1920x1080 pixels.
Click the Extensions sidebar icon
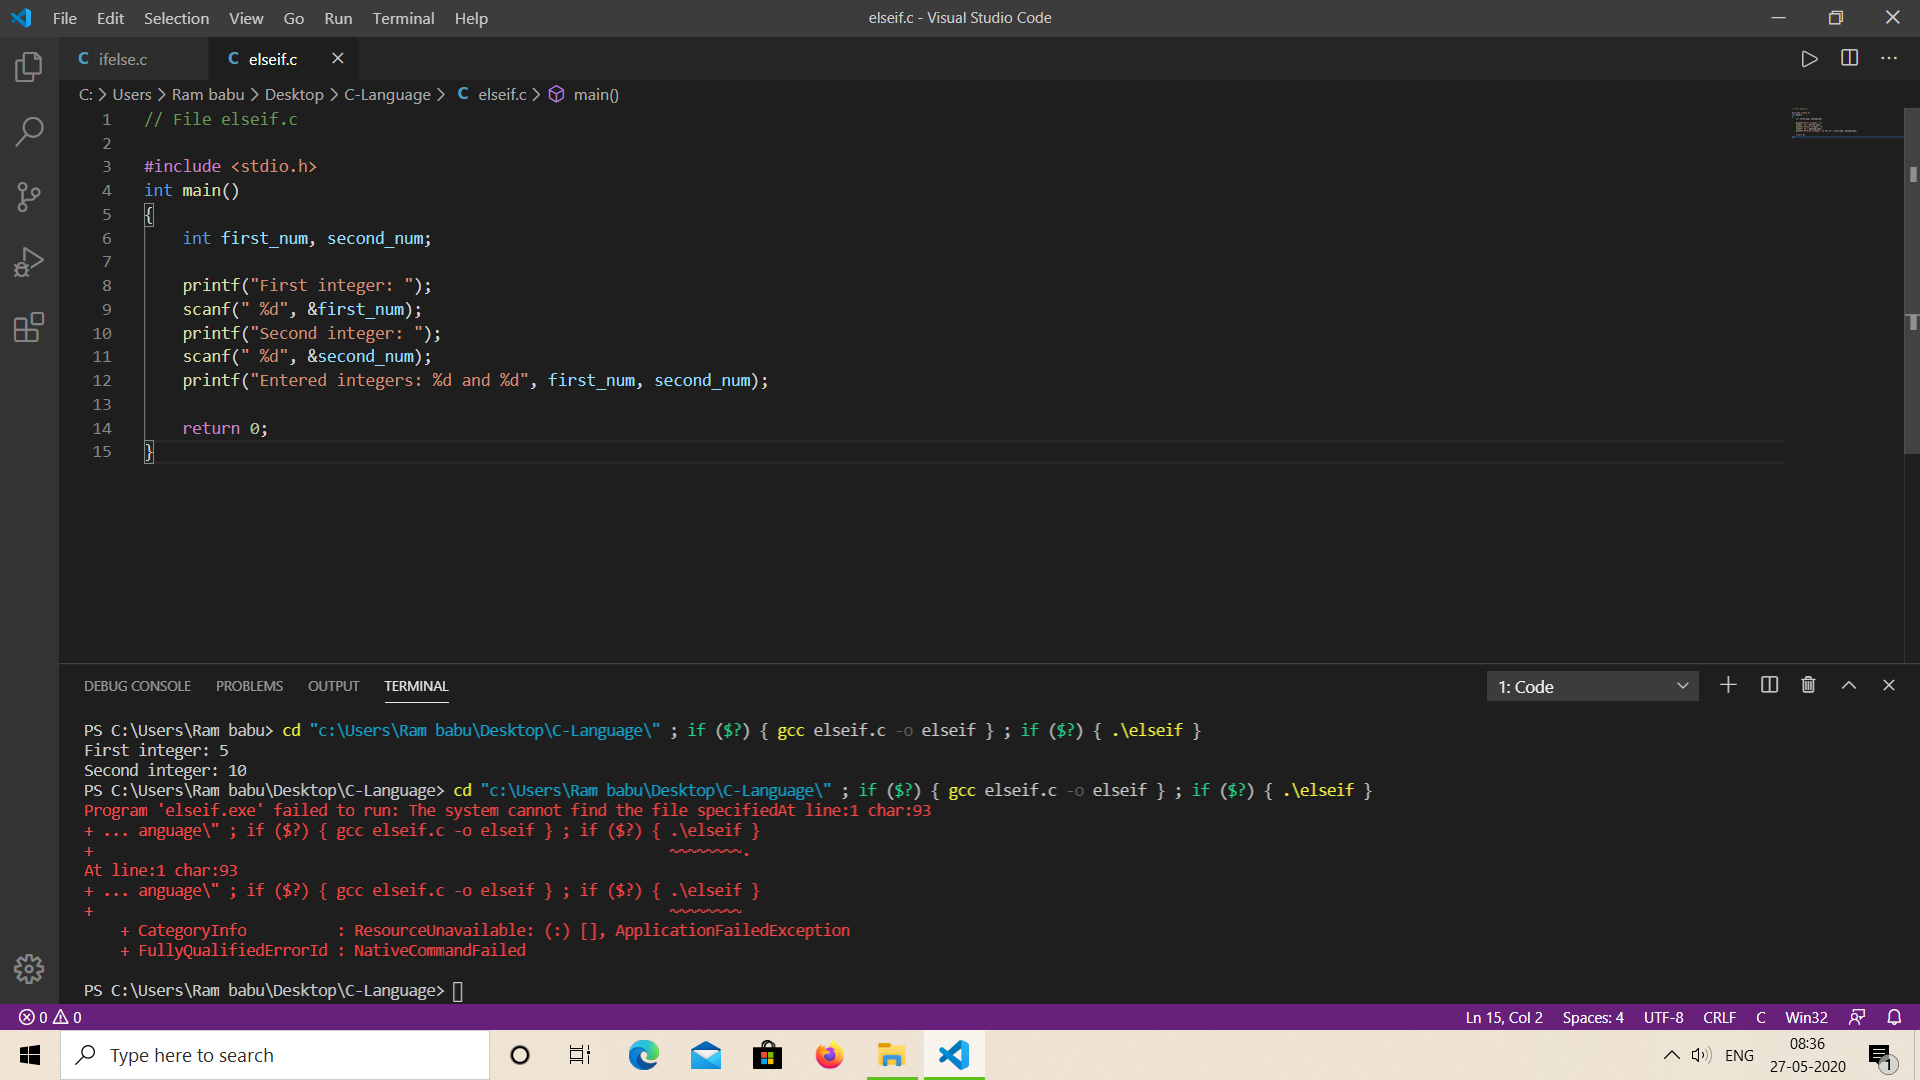29,327
